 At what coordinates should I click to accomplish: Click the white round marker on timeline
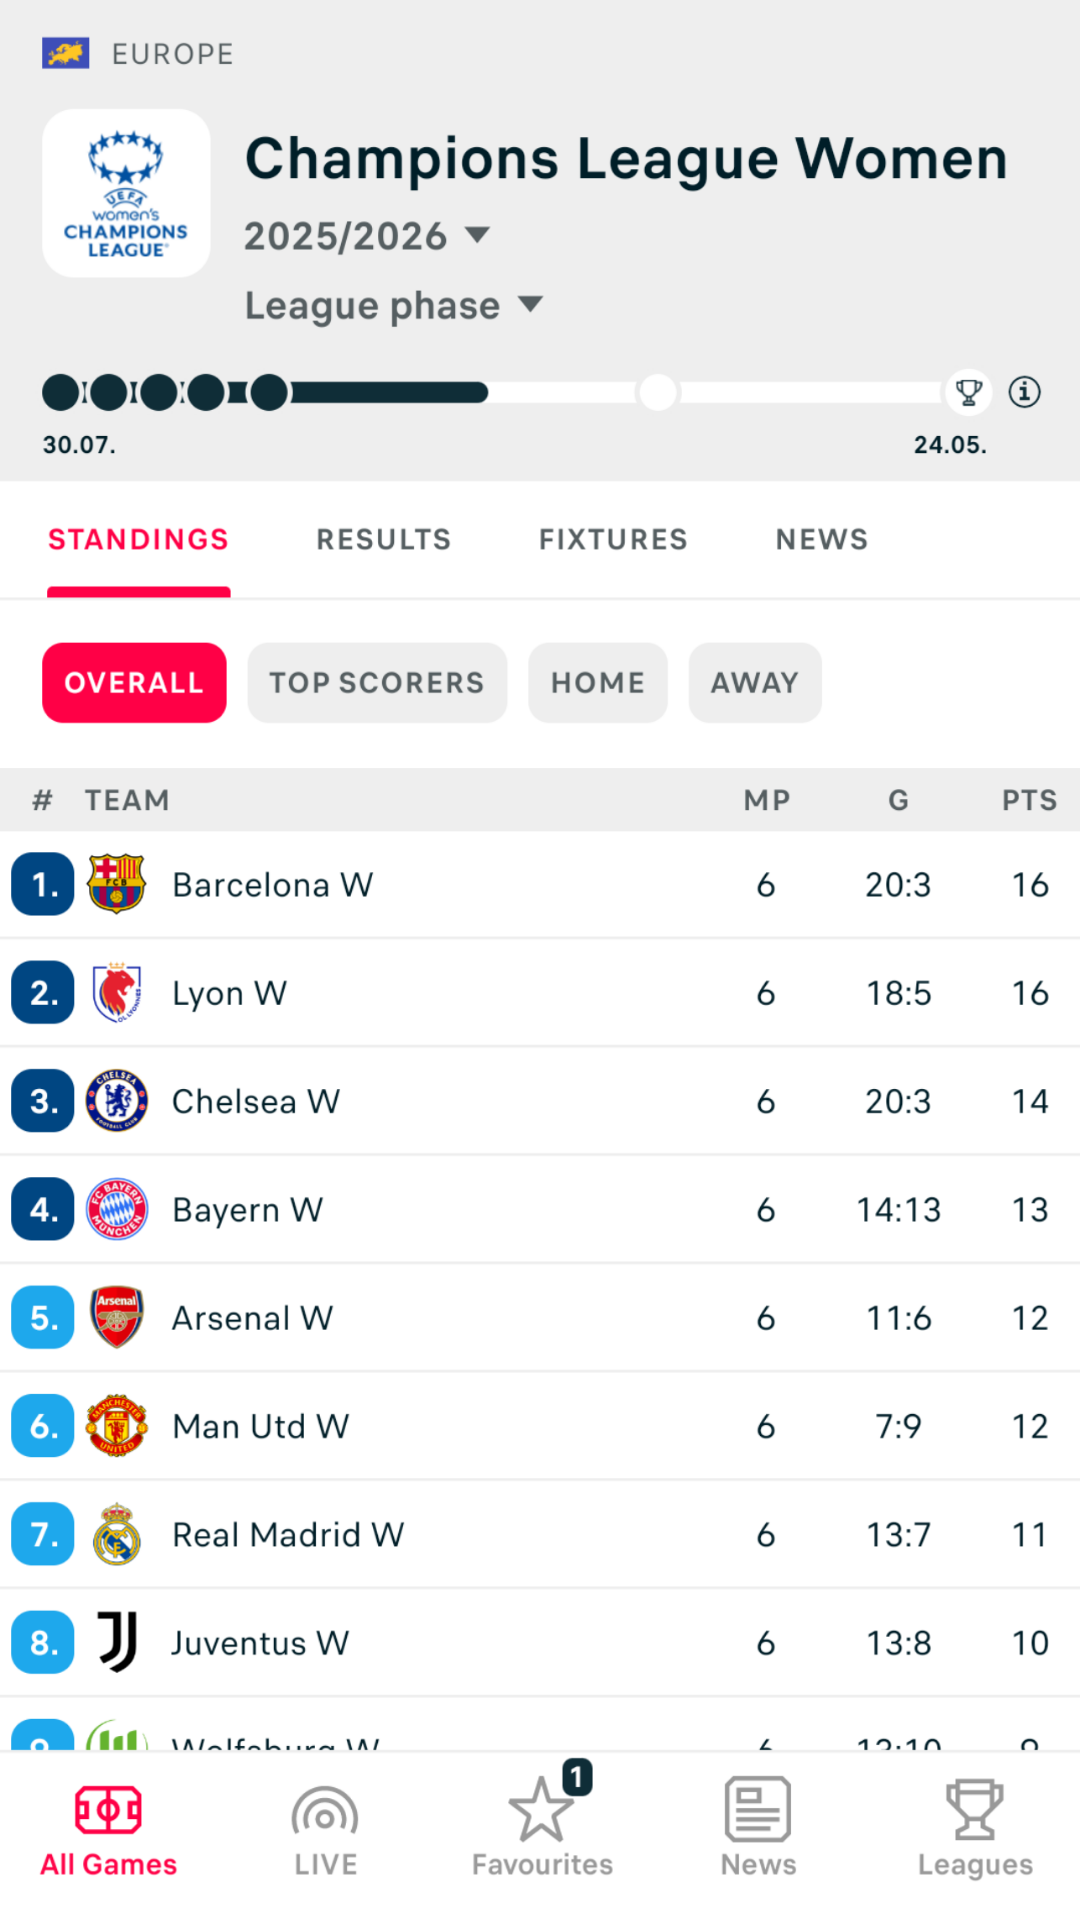click(658, 393)
